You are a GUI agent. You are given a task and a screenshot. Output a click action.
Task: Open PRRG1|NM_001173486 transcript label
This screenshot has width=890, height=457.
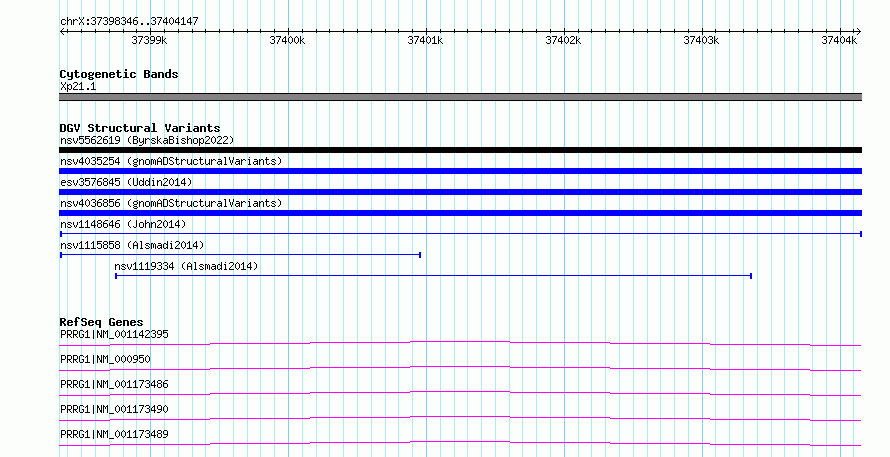(x=114, y=384)
